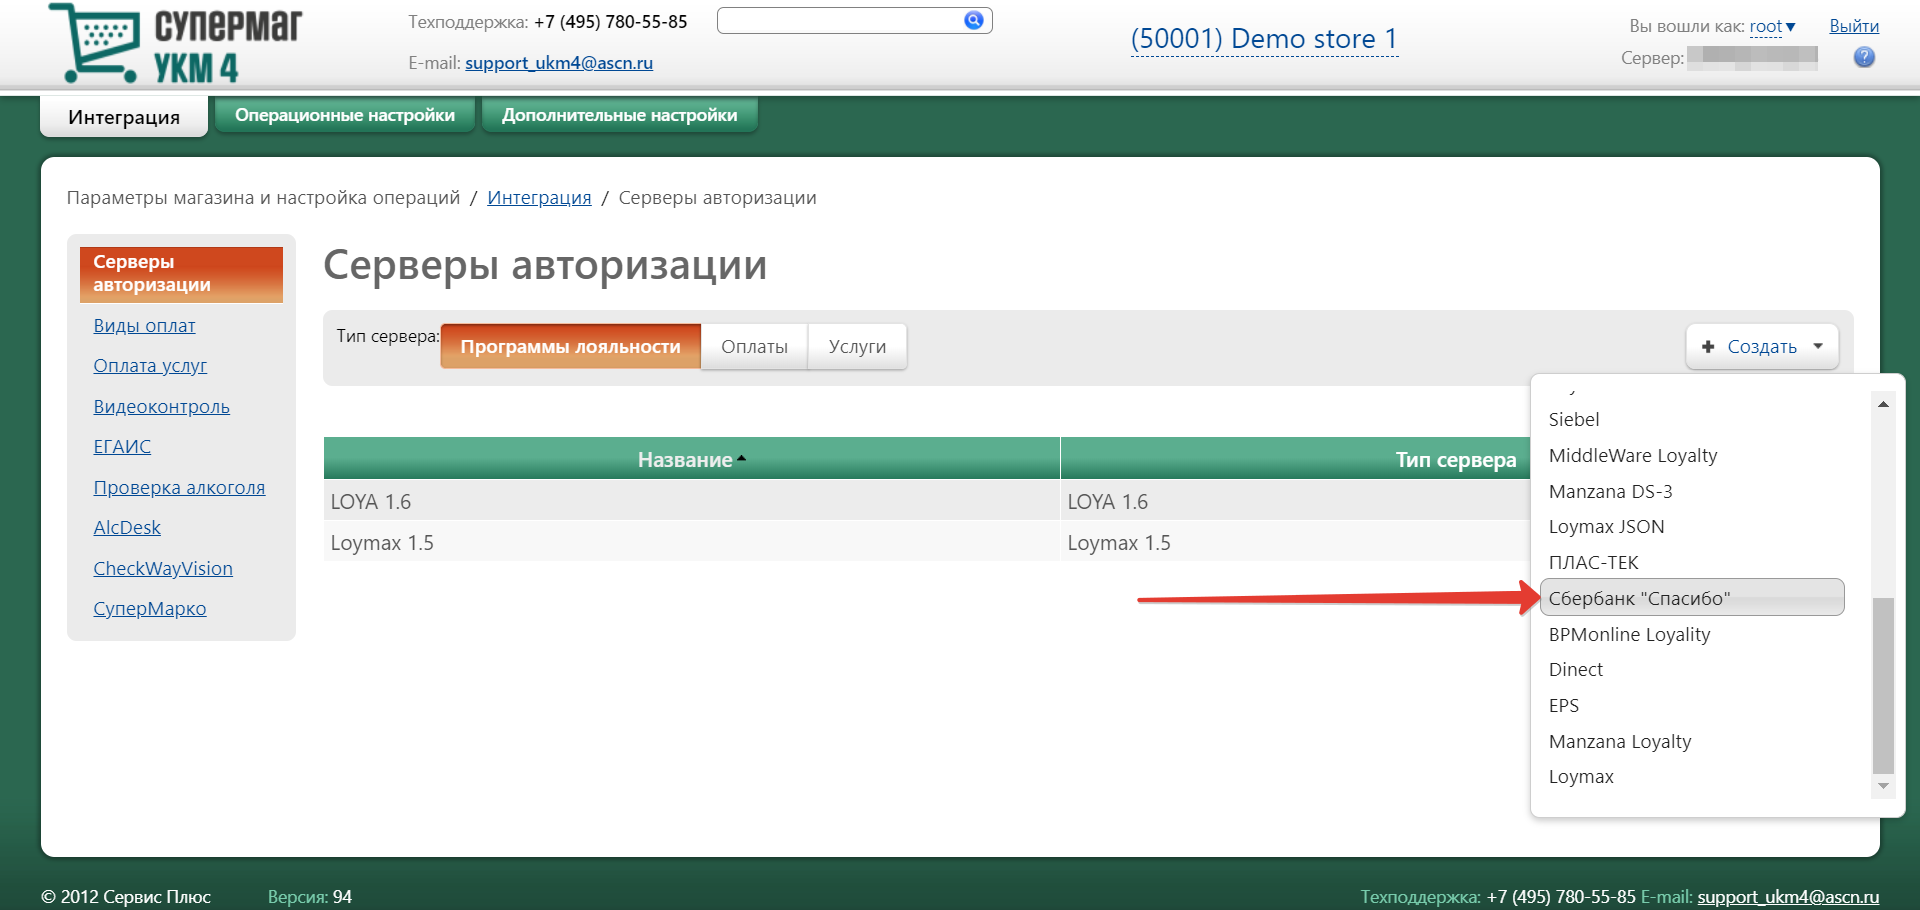
Task: Click the Выйти logout link
Action: click(1854, 26)
